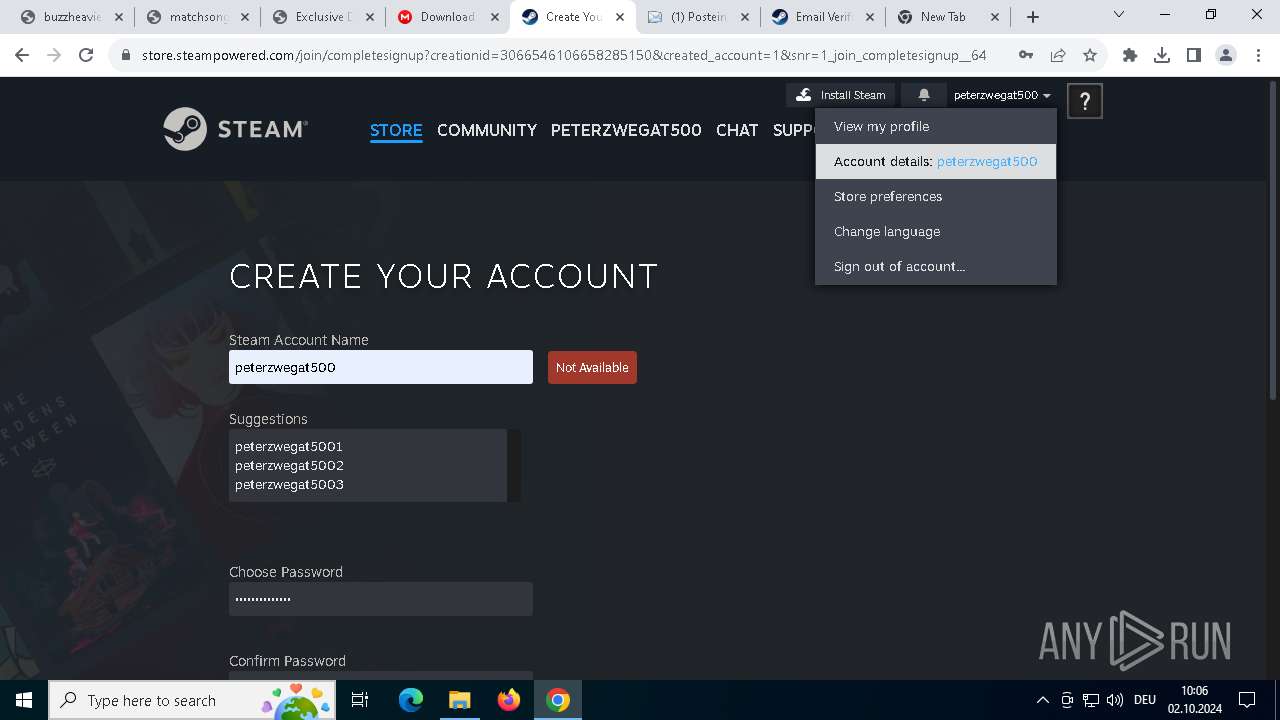Open the help question mark icon
The image size is (1280, 720).
click(x=1085, y=101)
